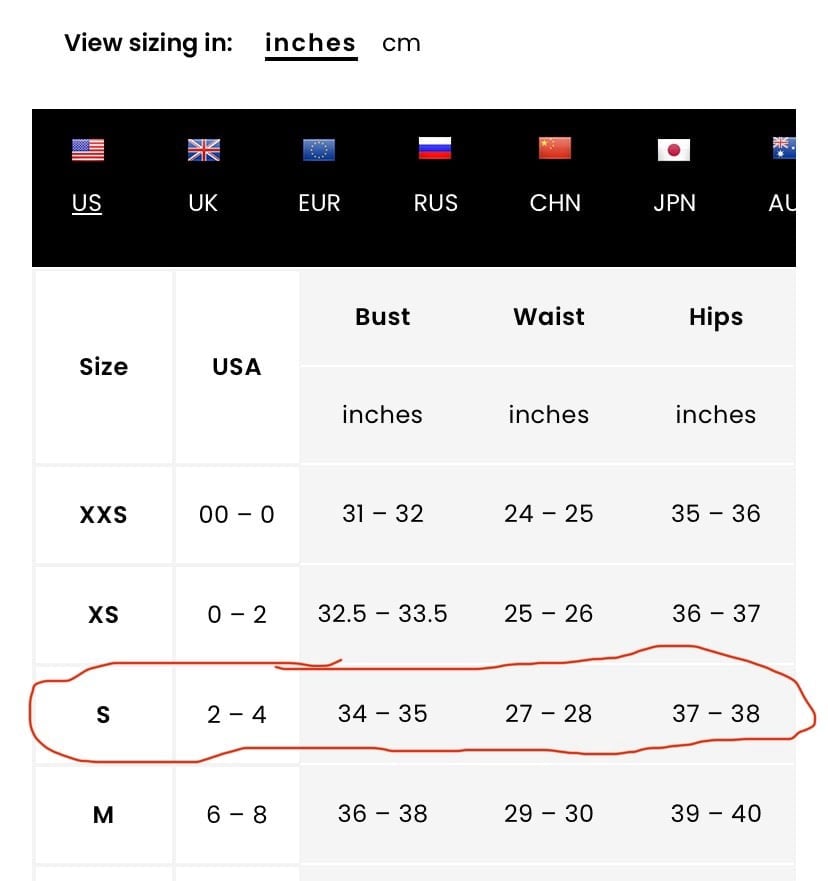This screenshot has width=828, height=881.
Task: Click the Bust column header
Action: tap(383, 317)
